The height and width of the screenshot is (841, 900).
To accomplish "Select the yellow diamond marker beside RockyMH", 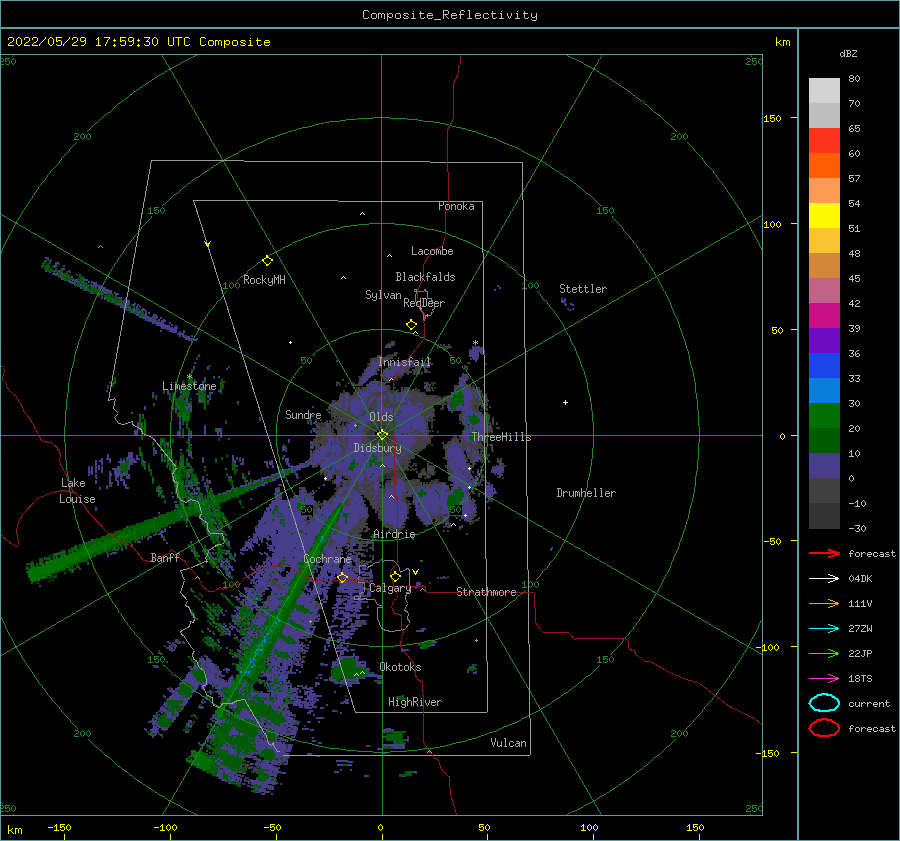I will 267,261.
